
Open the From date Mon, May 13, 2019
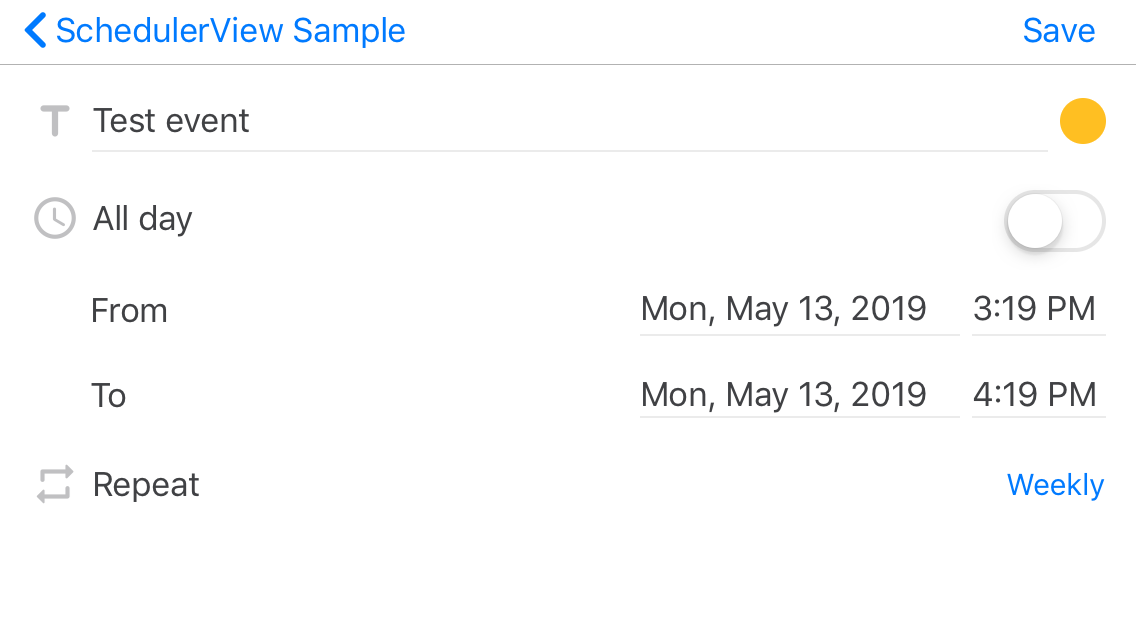(799, 310)
